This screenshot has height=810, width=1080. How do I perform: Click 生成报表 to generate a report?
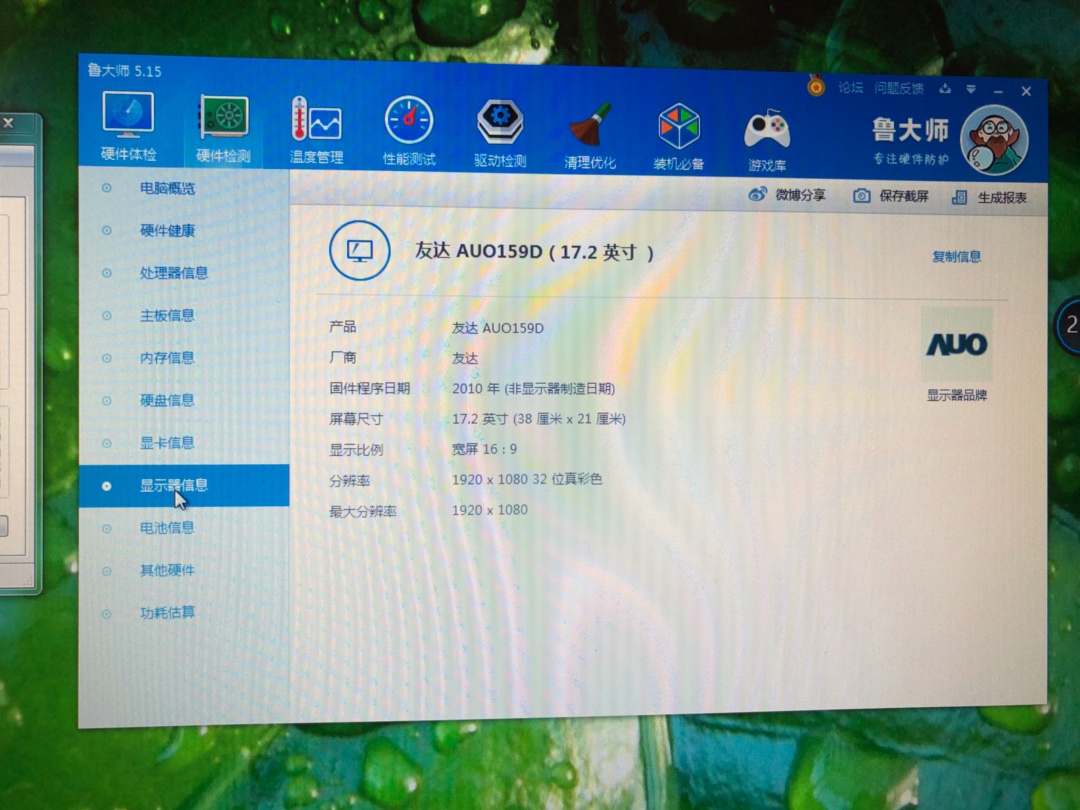(989, 198)
